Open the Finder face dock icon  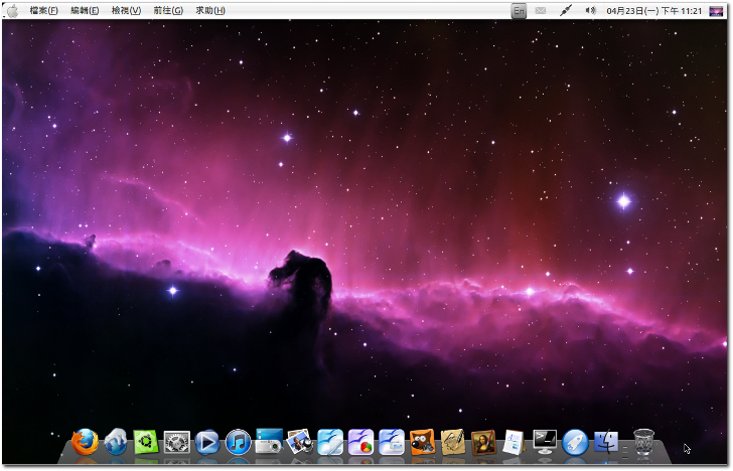click(606, 442)
